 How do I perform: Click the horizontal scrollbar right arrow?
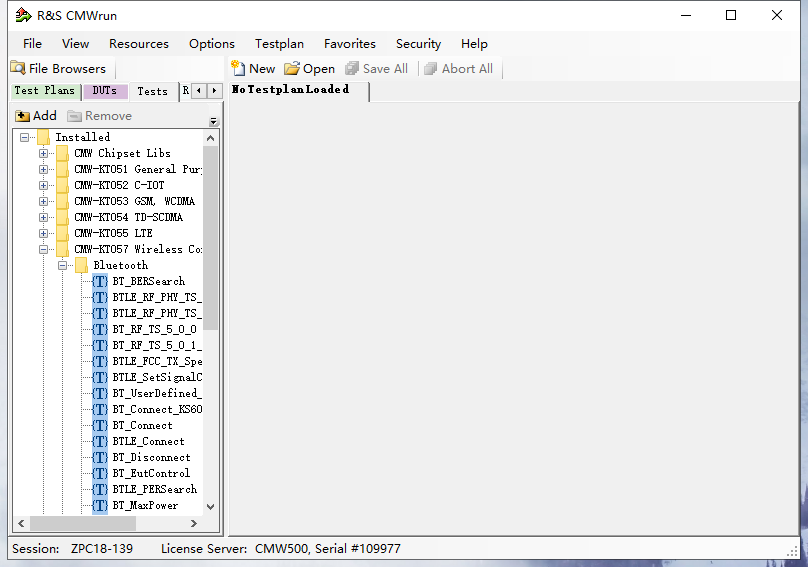pos(194,524)
